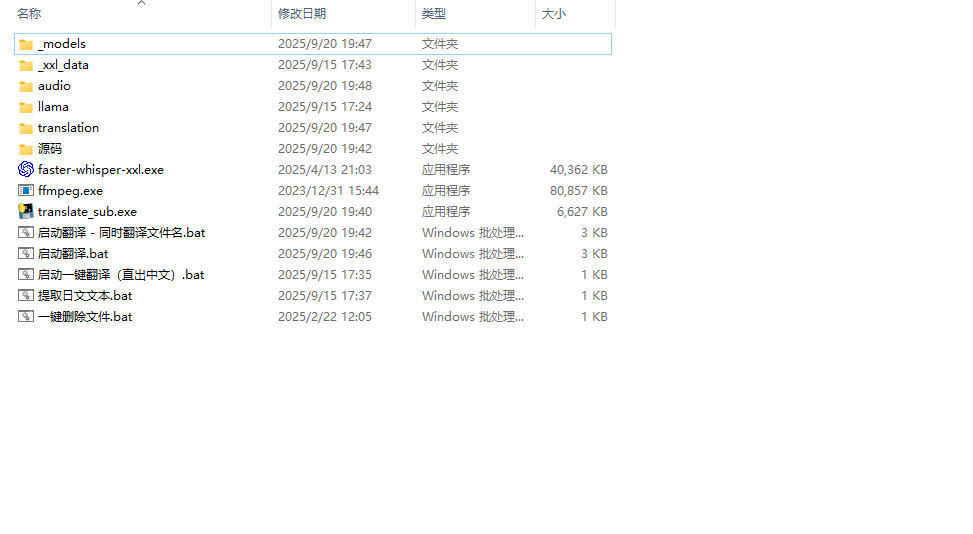
Task: Click the 启动一键翻译（直出中文）.bat file icon
Action: [x=25, y=275]
